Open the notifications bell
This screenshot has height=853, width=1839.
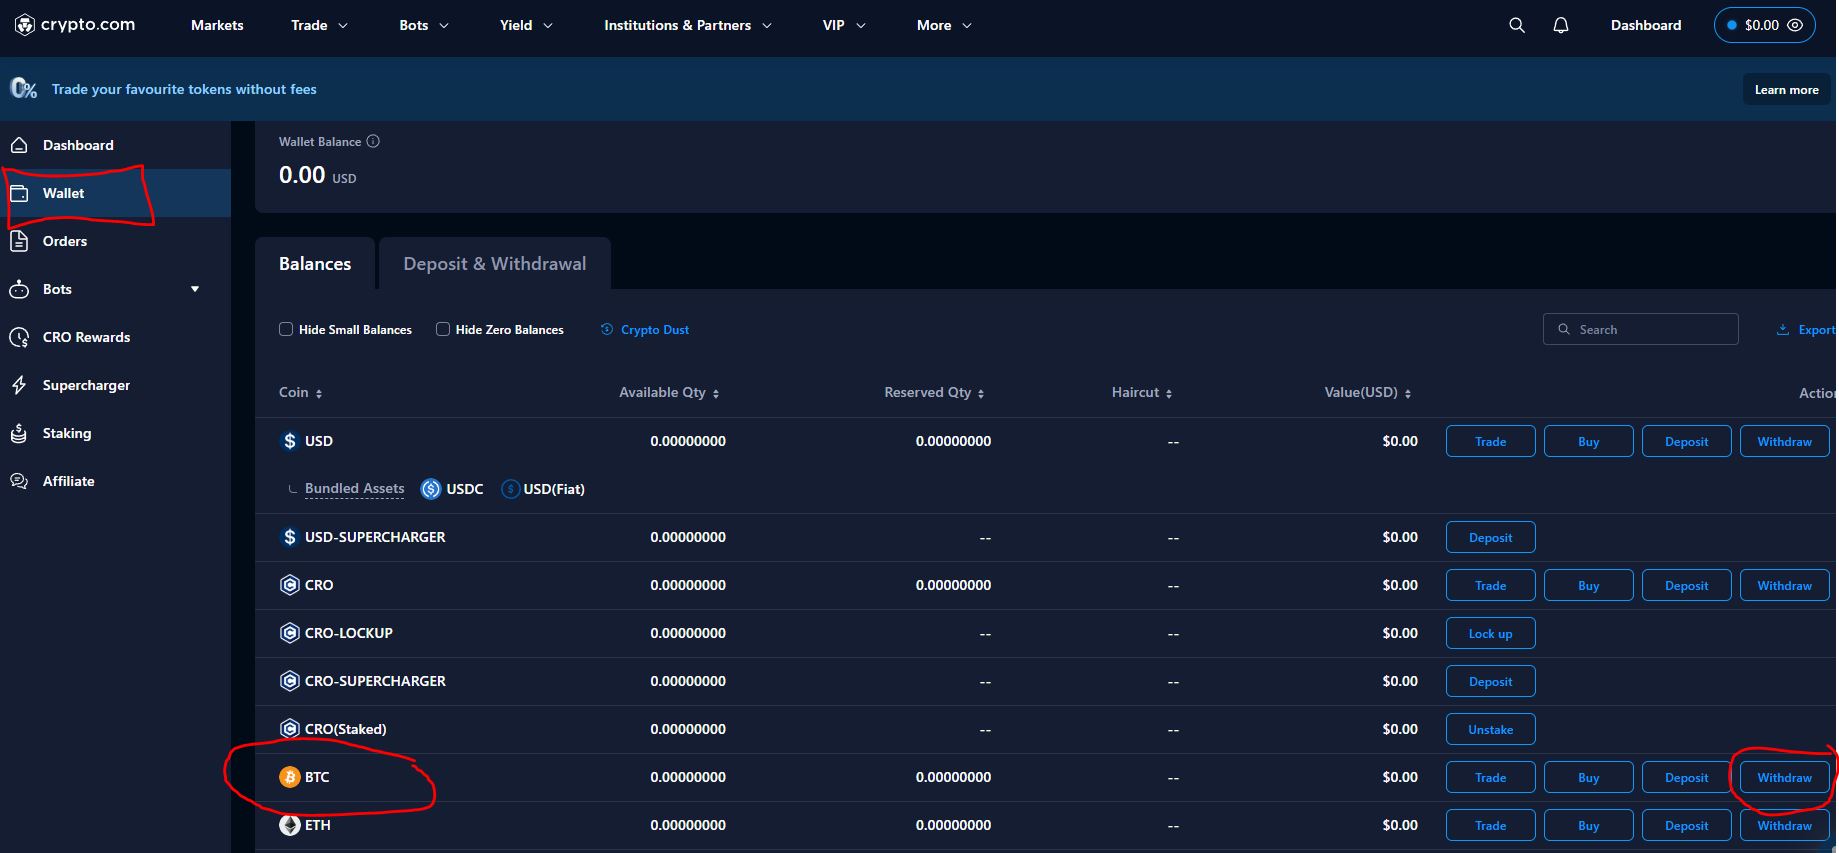[1561, 25]
